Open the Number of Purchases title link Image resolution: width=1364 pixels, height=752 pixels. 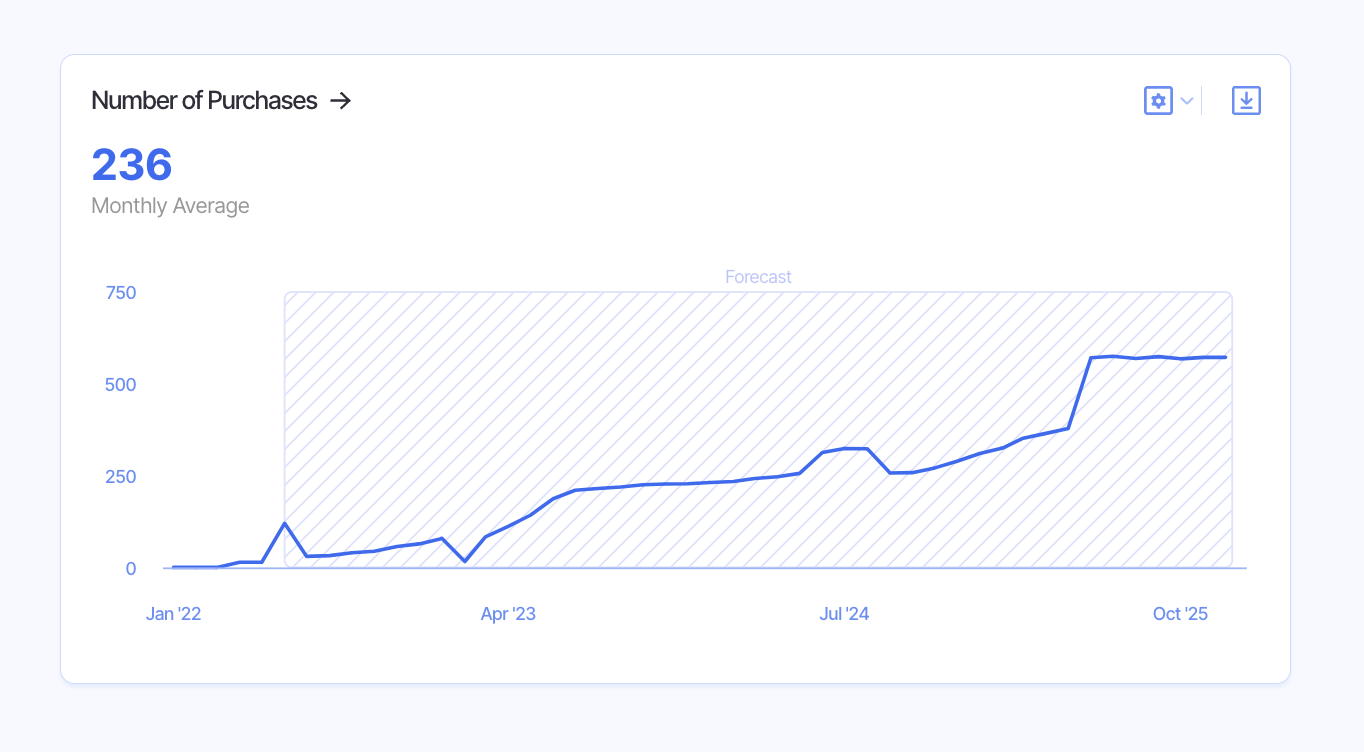[x=204, y=101]
